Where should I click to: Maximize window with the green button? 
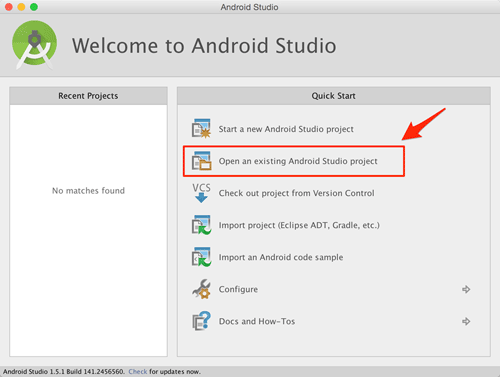34,7
